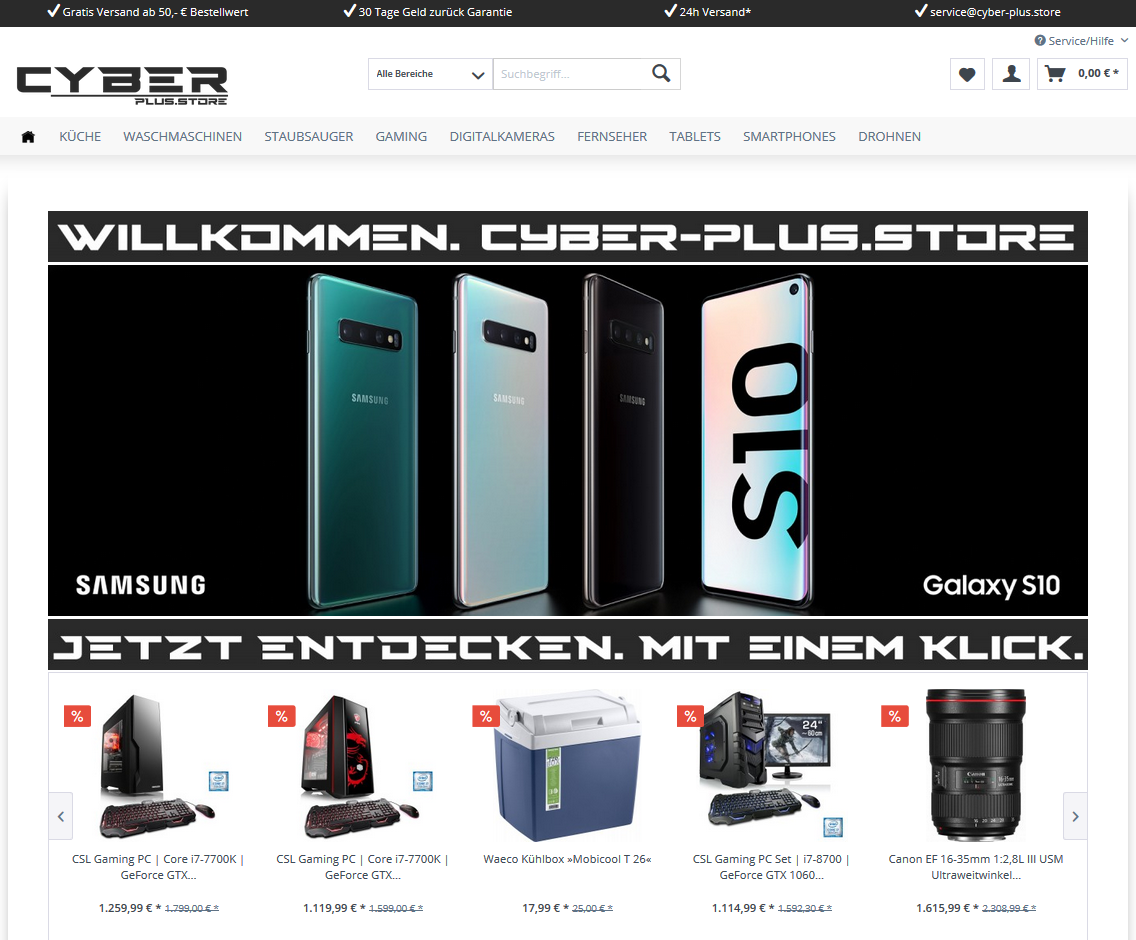Show previous products with the left slider arrow
This screenshot has width=1136, height=940.
tap(61, 816)
